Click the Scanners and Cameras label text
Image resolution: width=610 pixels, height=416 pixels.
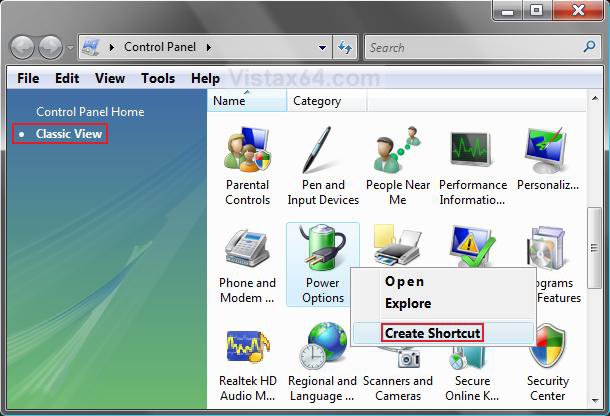click(398, 388)
